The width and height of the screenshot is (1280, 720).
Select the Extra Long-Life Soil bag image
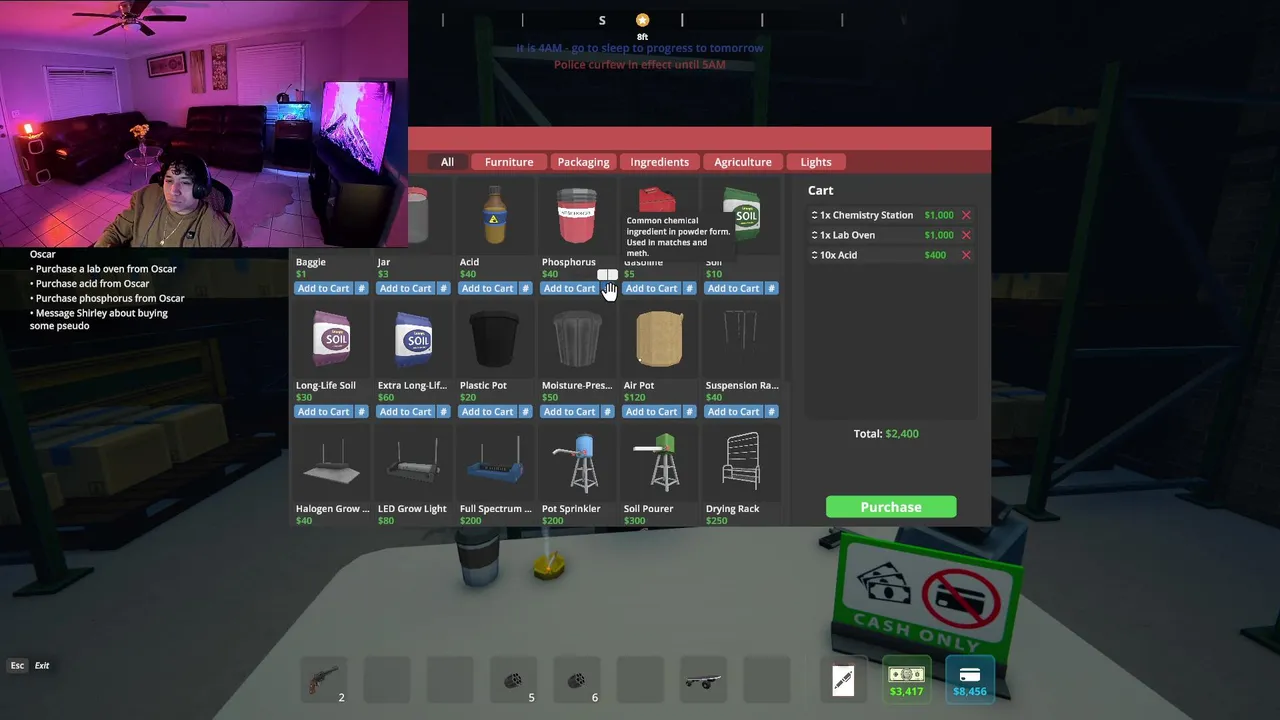[413, 340]
